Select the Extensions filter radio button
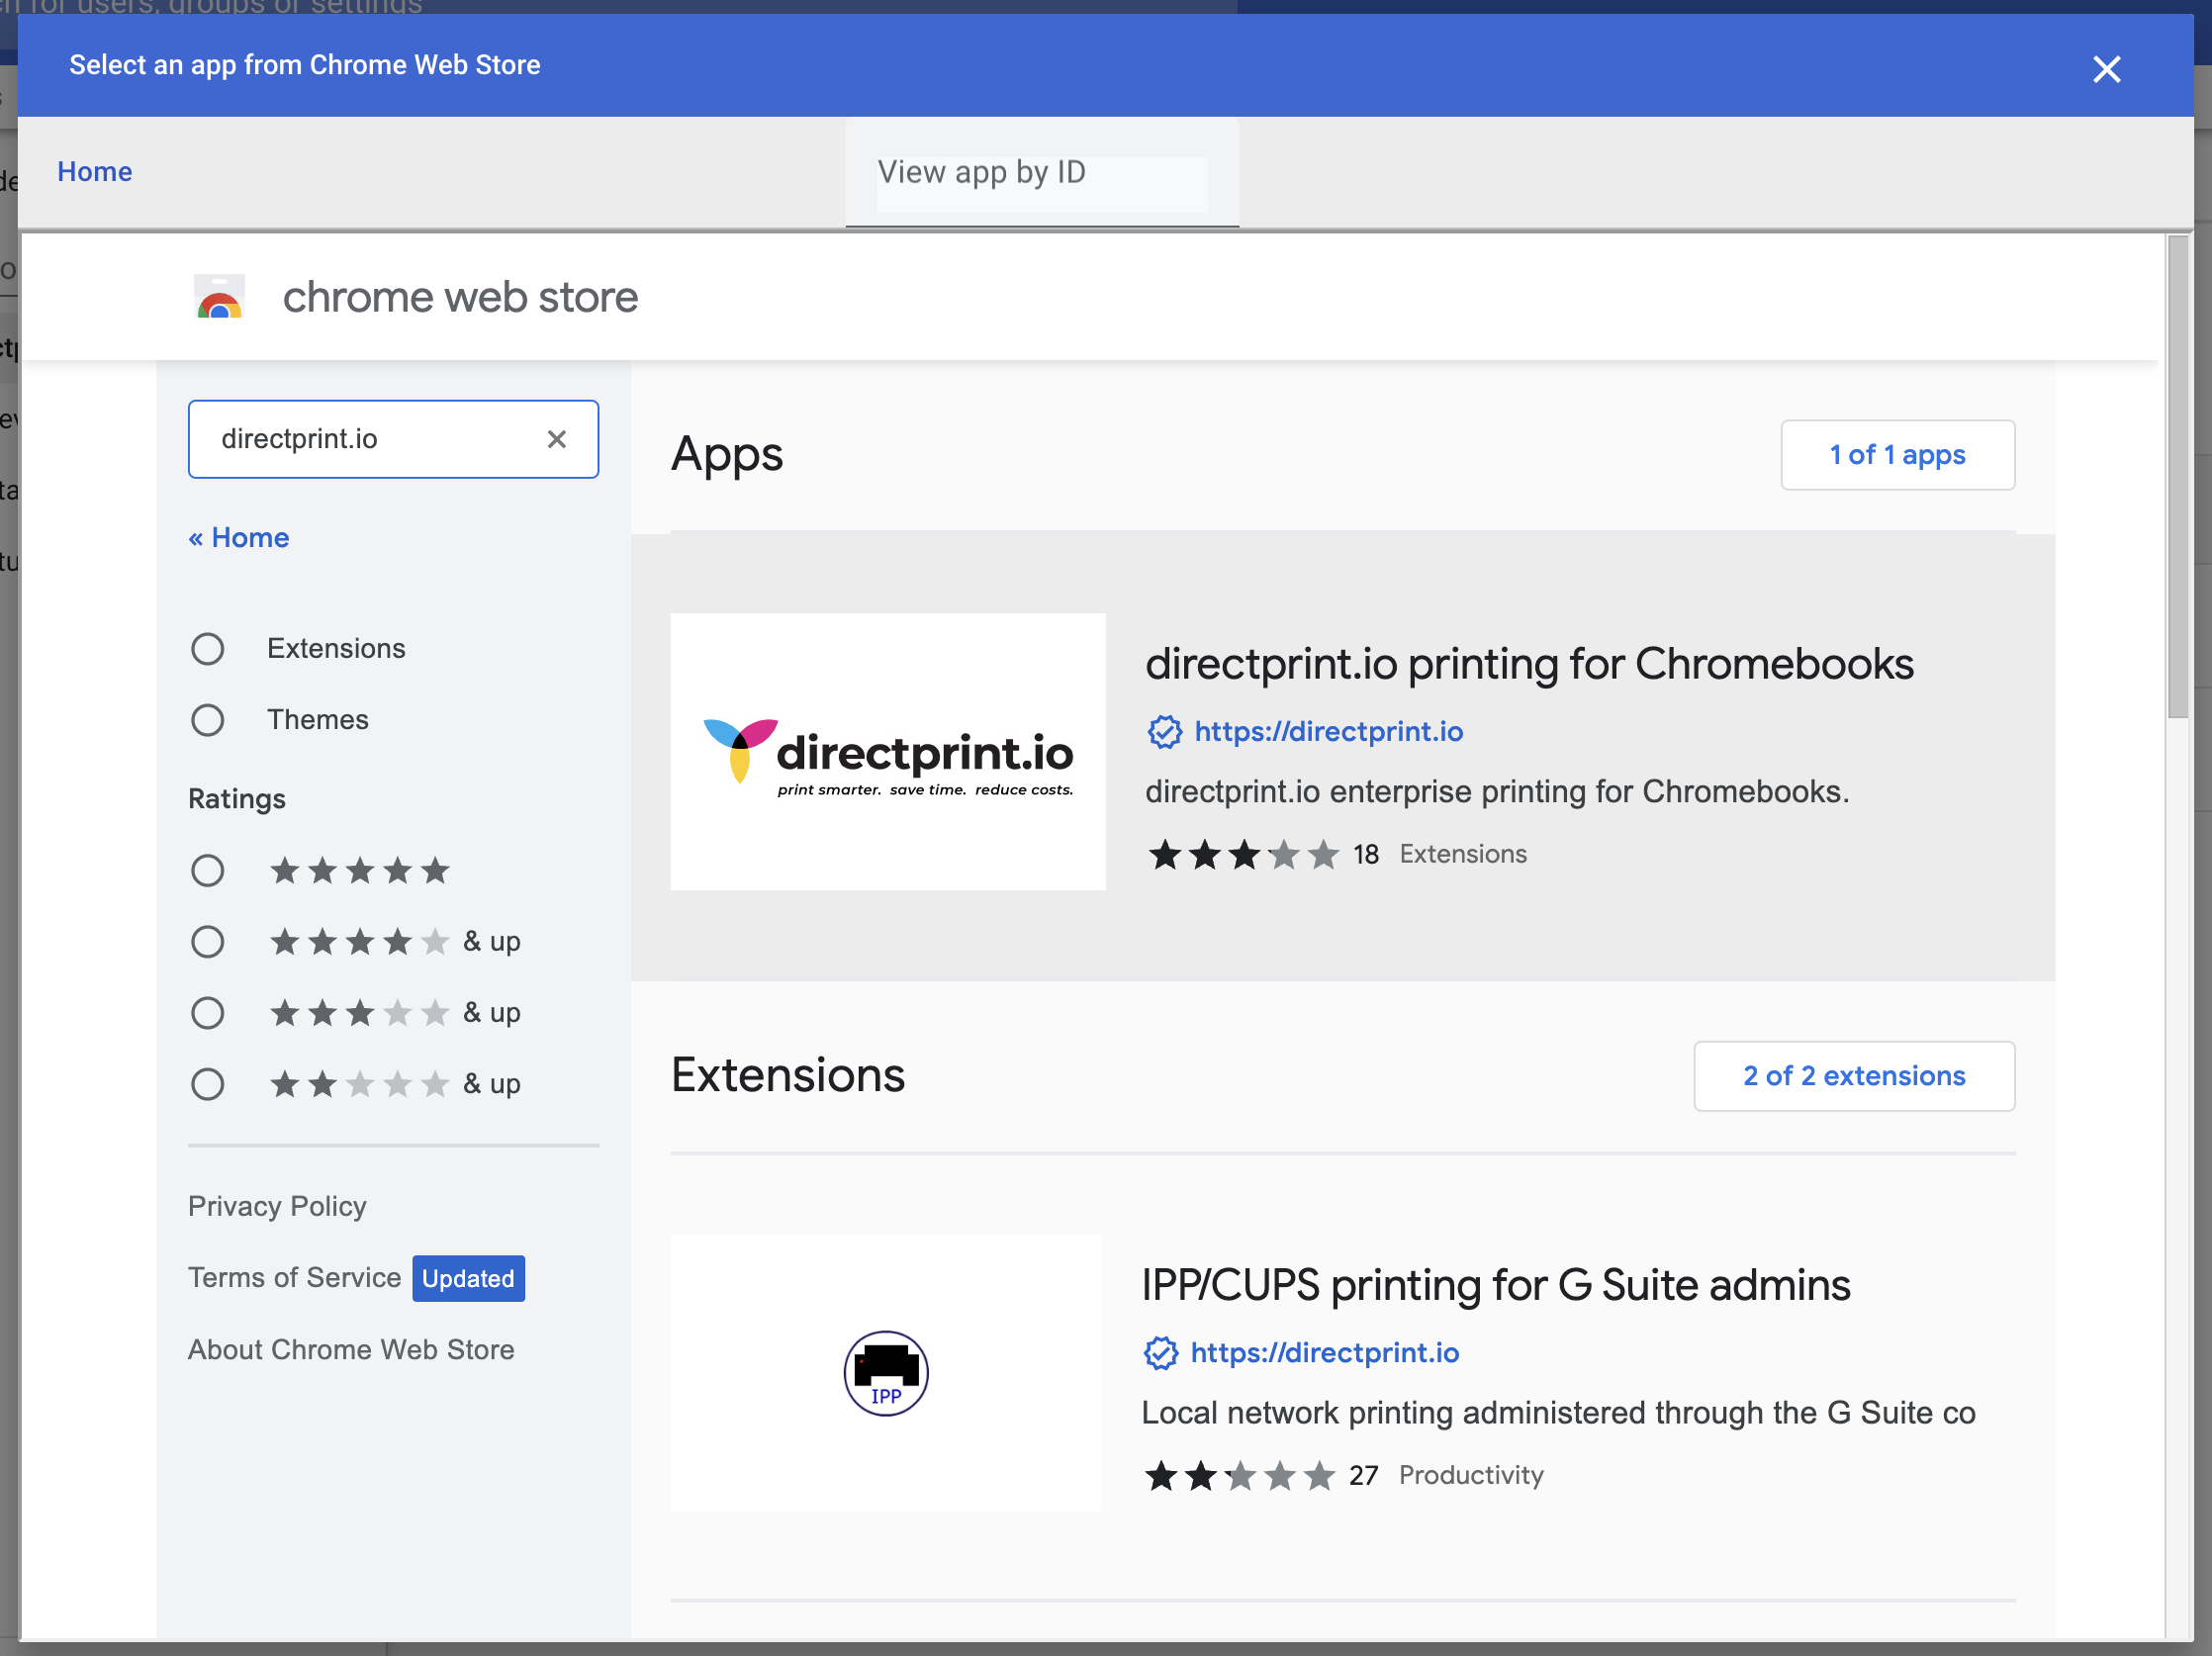This screenshot has width=2212, height=1656. point(208,649)
